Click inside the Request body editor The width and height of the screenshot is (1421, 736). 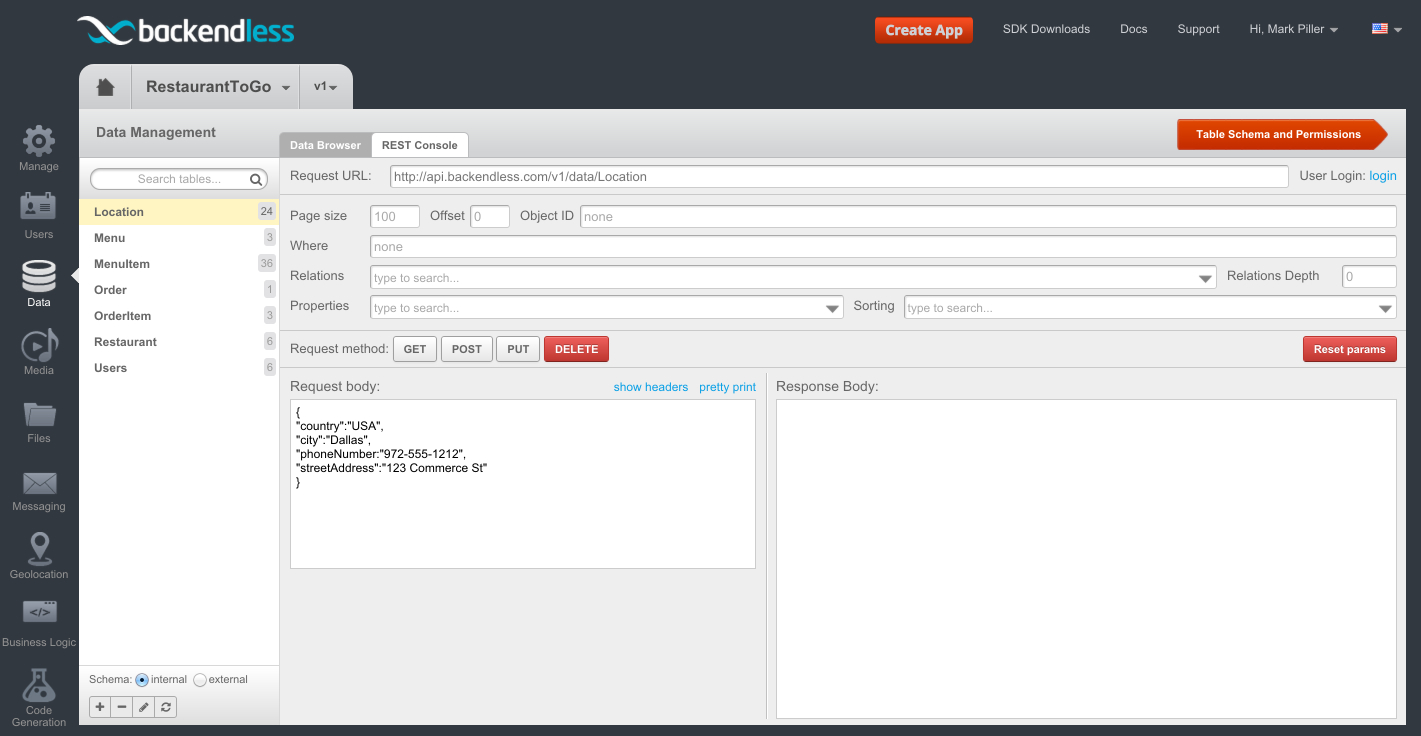(x=523, y=484)
